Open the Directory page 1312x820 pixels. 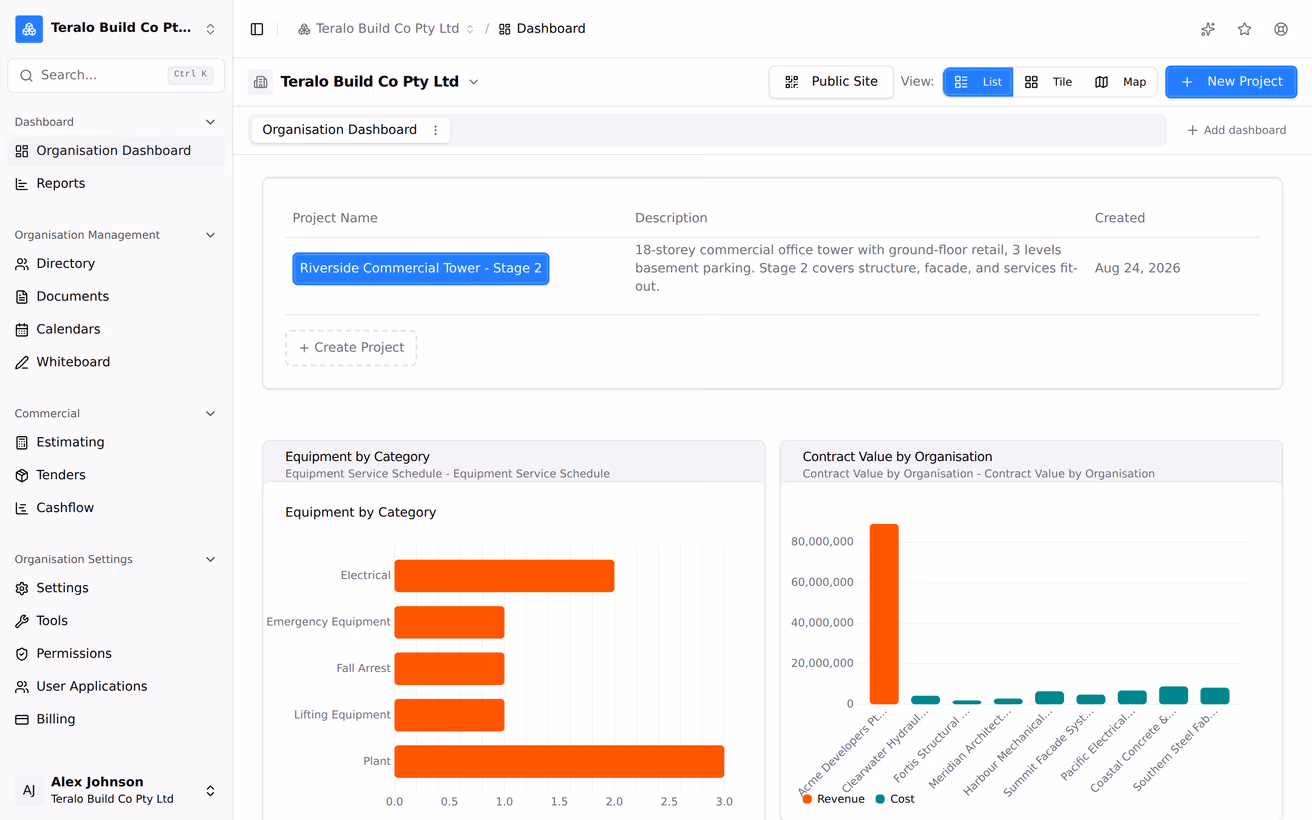116,264
